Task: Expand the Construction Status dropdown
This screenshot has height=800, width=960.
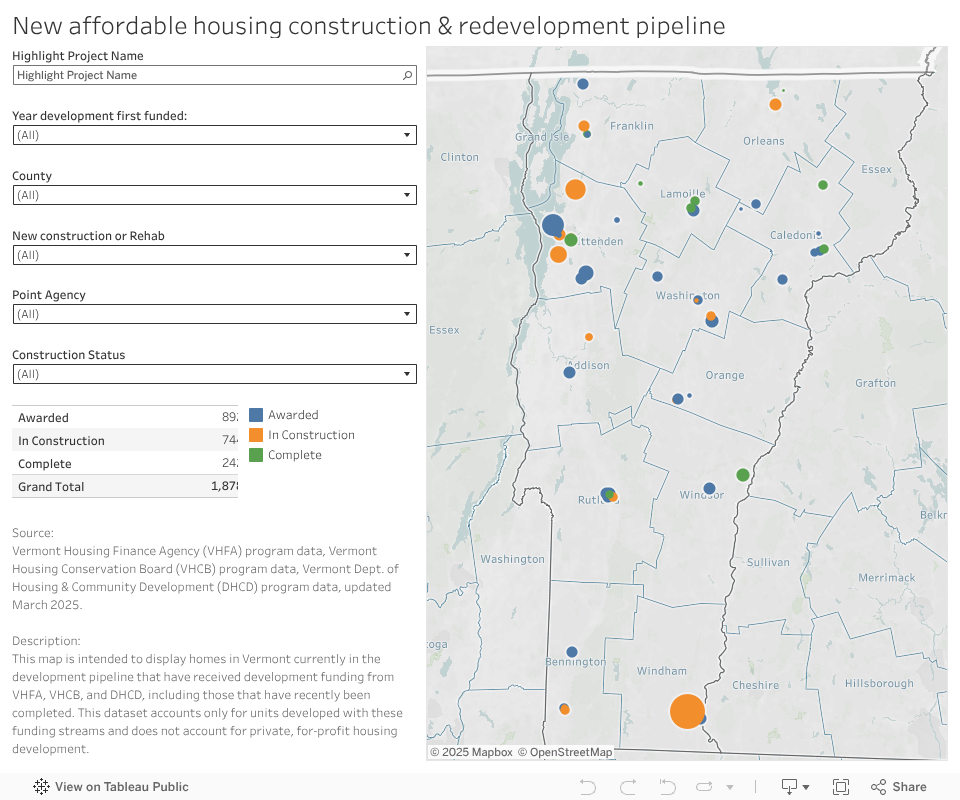Action: [x=407, y=374]
